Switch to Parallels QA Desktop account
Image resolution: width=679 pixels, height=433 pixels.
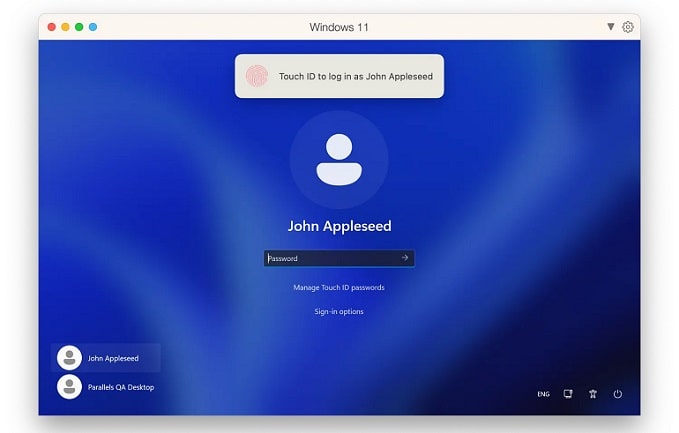[106, 387]
